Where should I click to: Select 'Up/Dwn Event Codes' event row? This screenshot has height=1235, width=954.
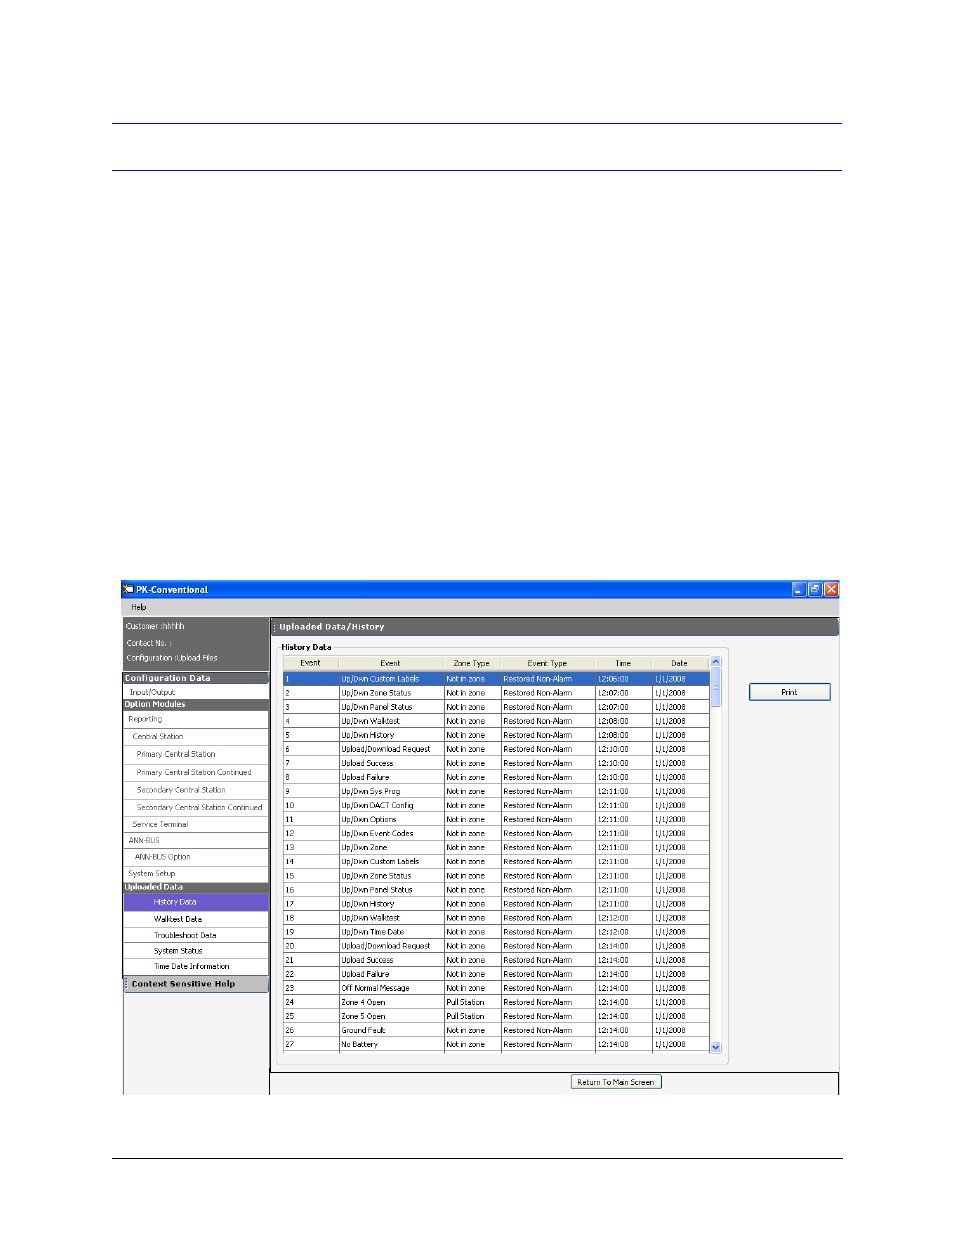tap(496, 833)
